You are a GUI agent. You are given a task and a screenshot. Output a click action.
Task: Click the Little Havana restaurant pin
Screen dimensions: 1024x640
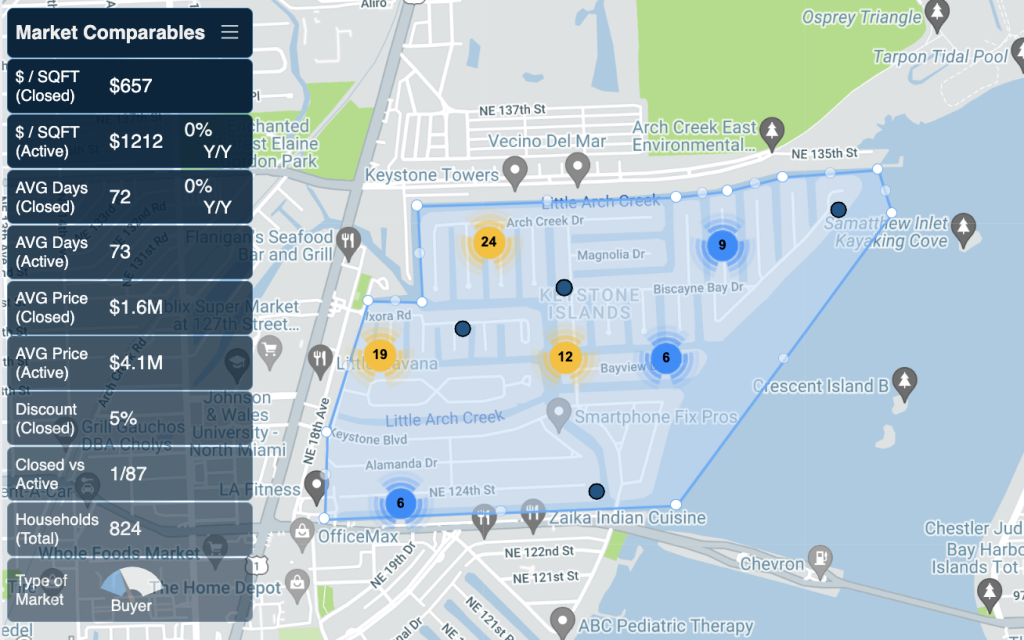(x=320, y=362)
